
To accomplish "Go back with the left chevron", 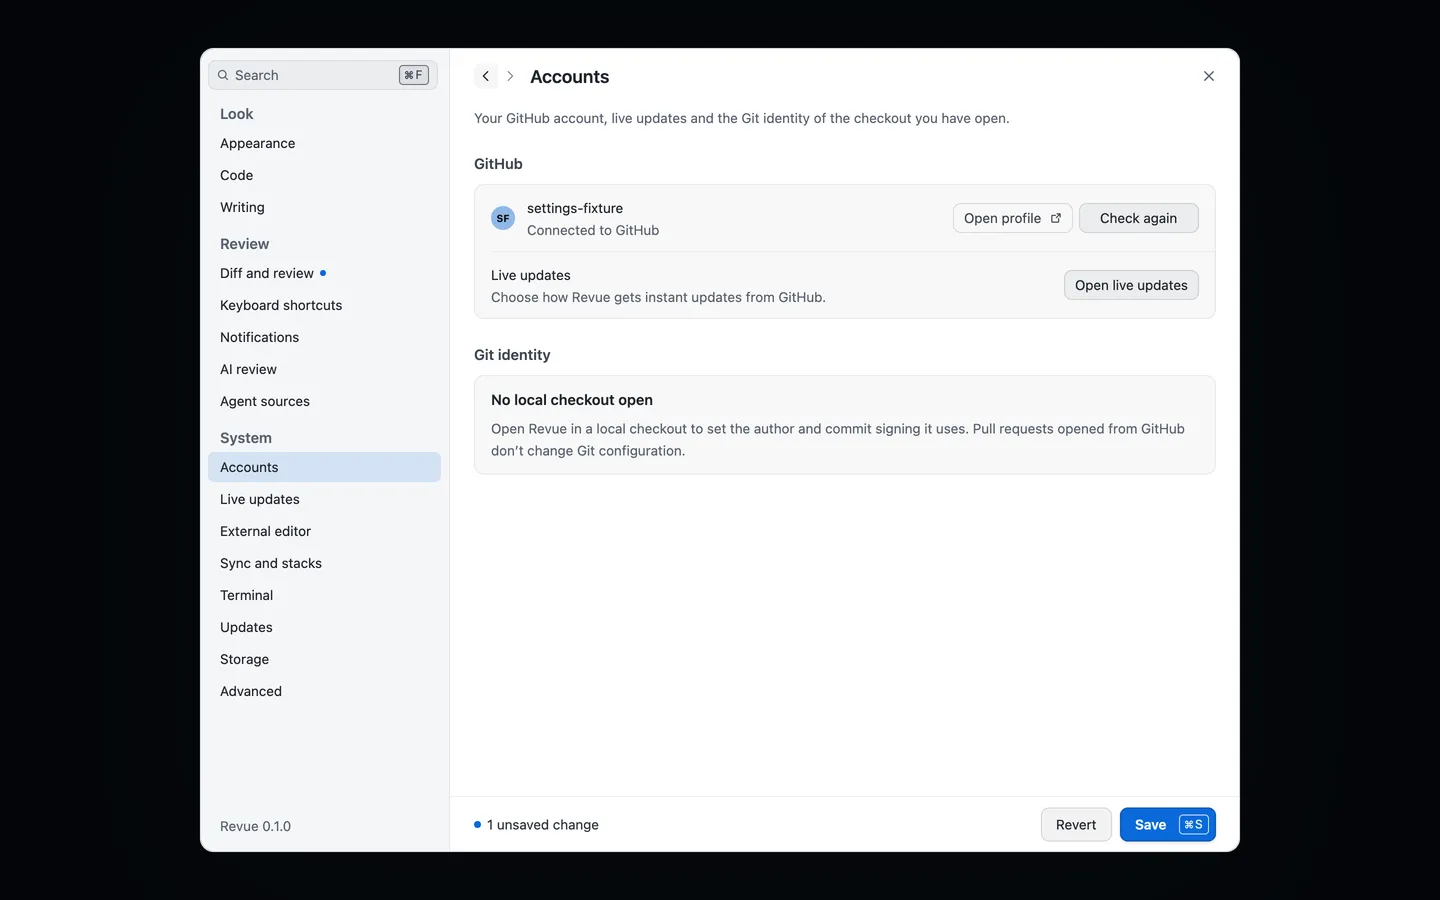I will pyautogui.click(x=486, y=76).
